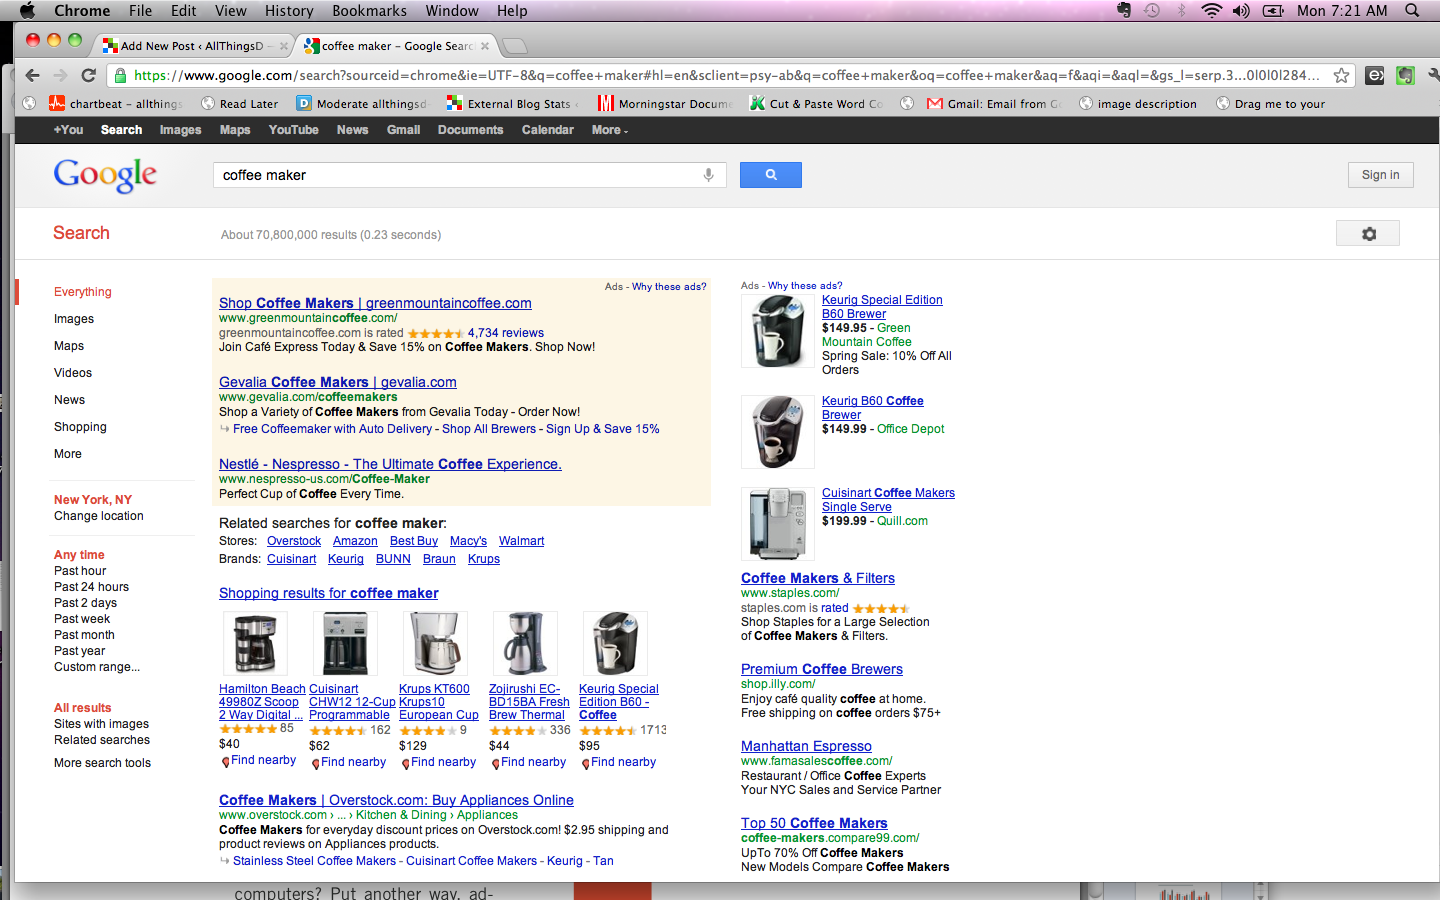Open the History menu

coord(288,11)
